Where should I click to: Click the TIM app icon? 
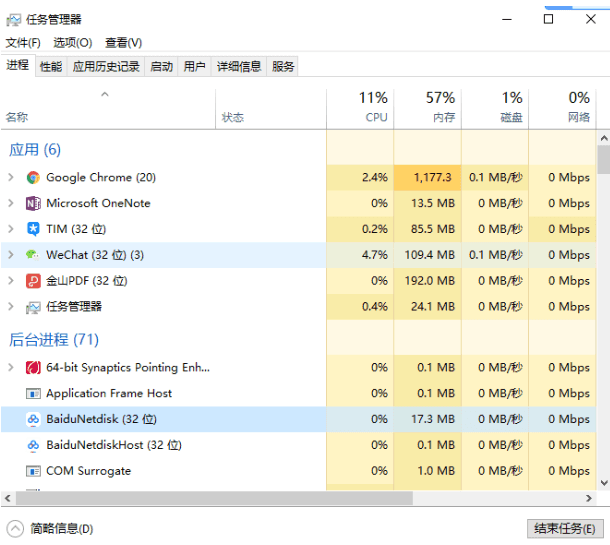point(33,229)
